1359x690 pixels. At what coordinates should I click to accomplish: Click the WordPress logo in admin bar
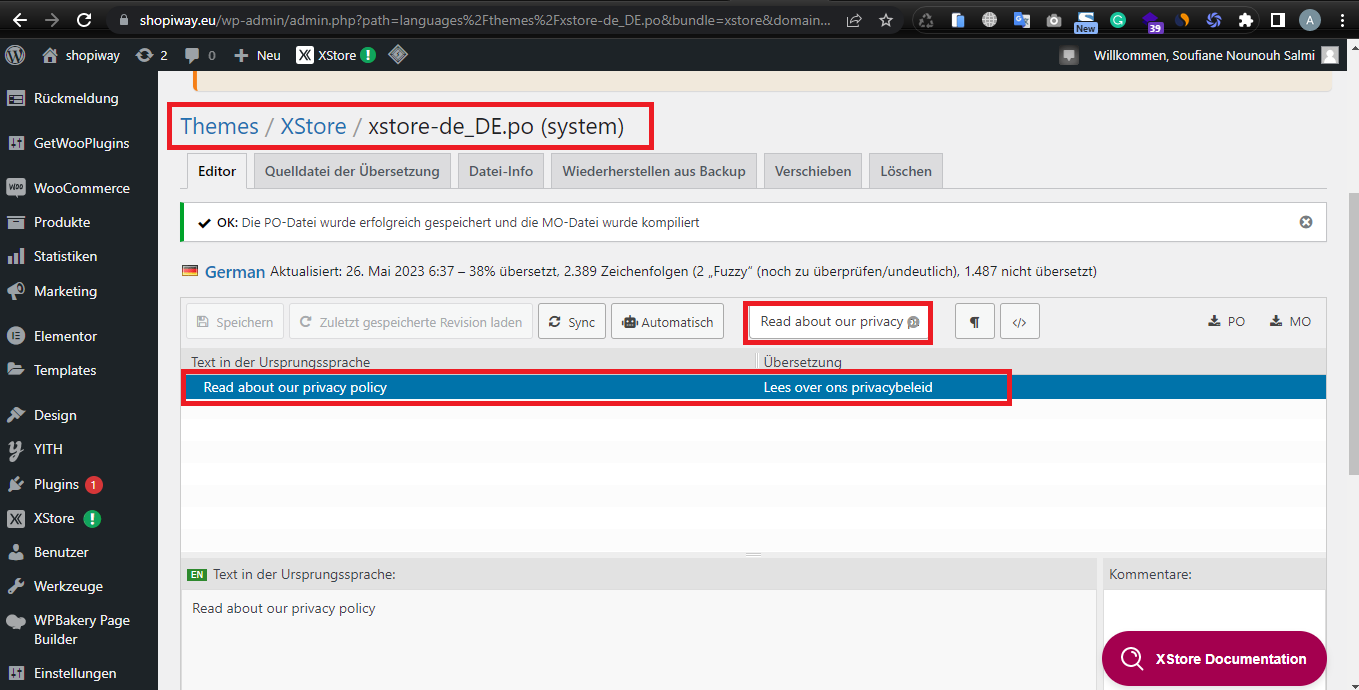[15, 55]
